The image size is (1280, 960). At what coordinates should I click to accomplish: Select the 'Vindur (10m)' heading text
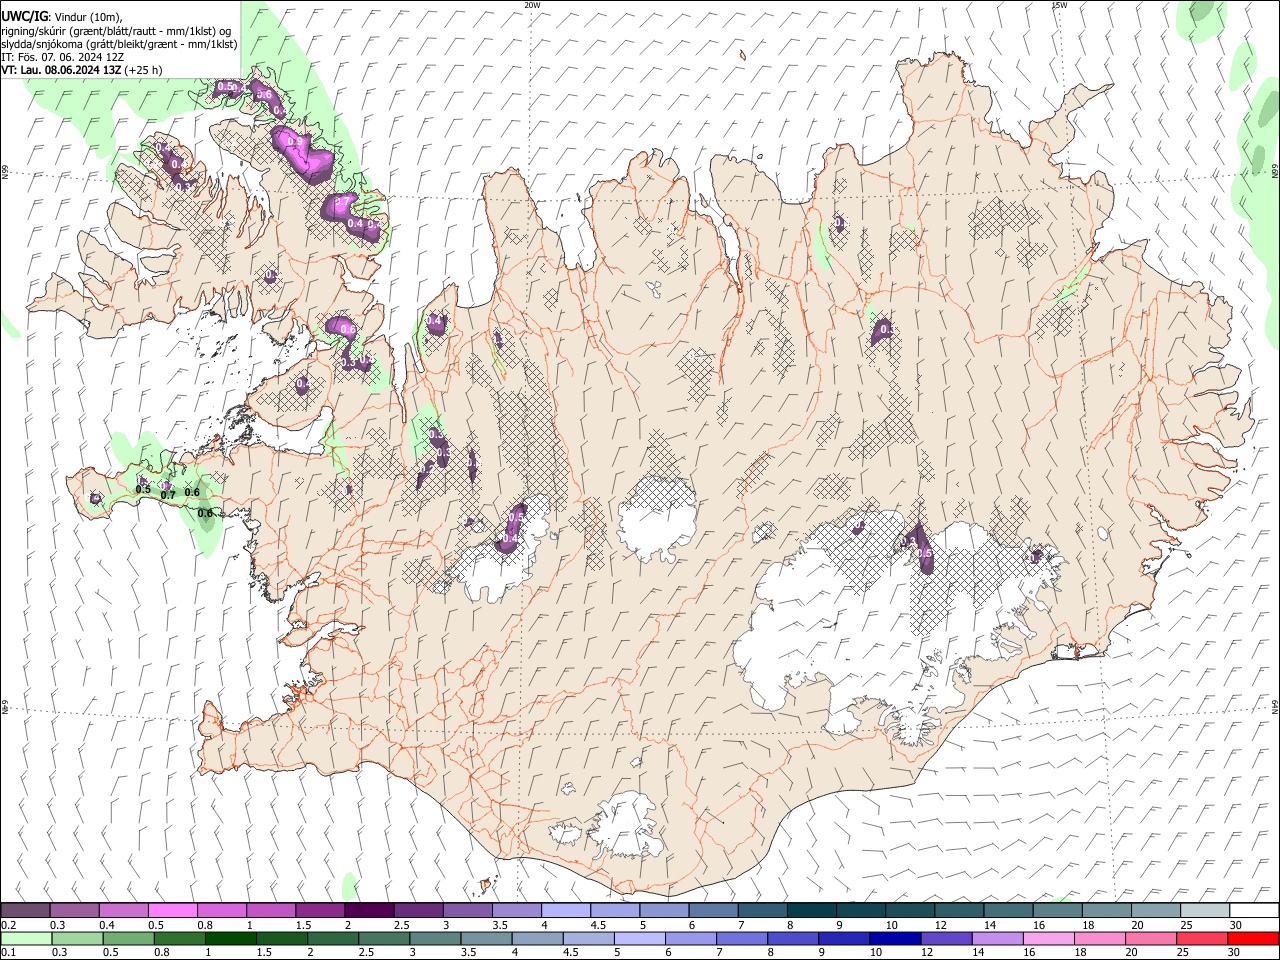(x=87, y=17)
